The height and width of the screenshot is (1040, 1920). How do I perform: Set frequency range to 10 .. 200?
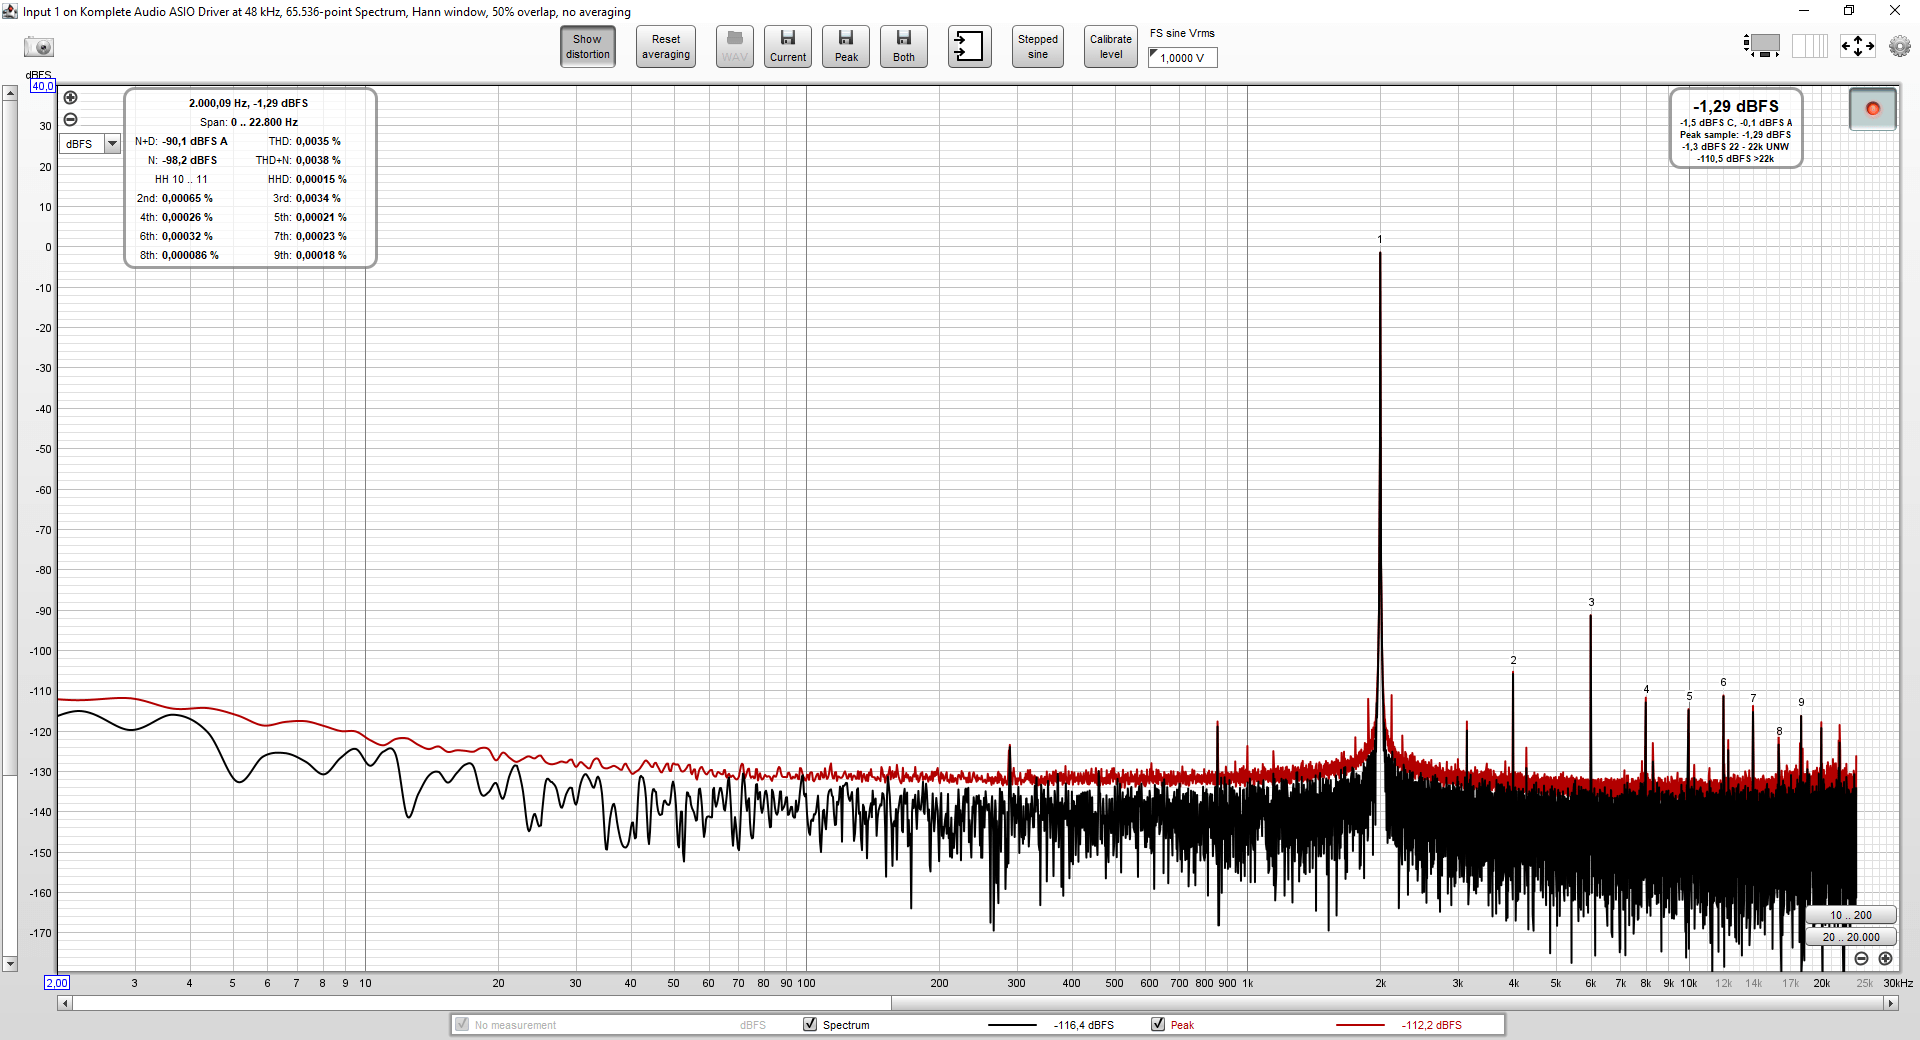pos(1851,915)
